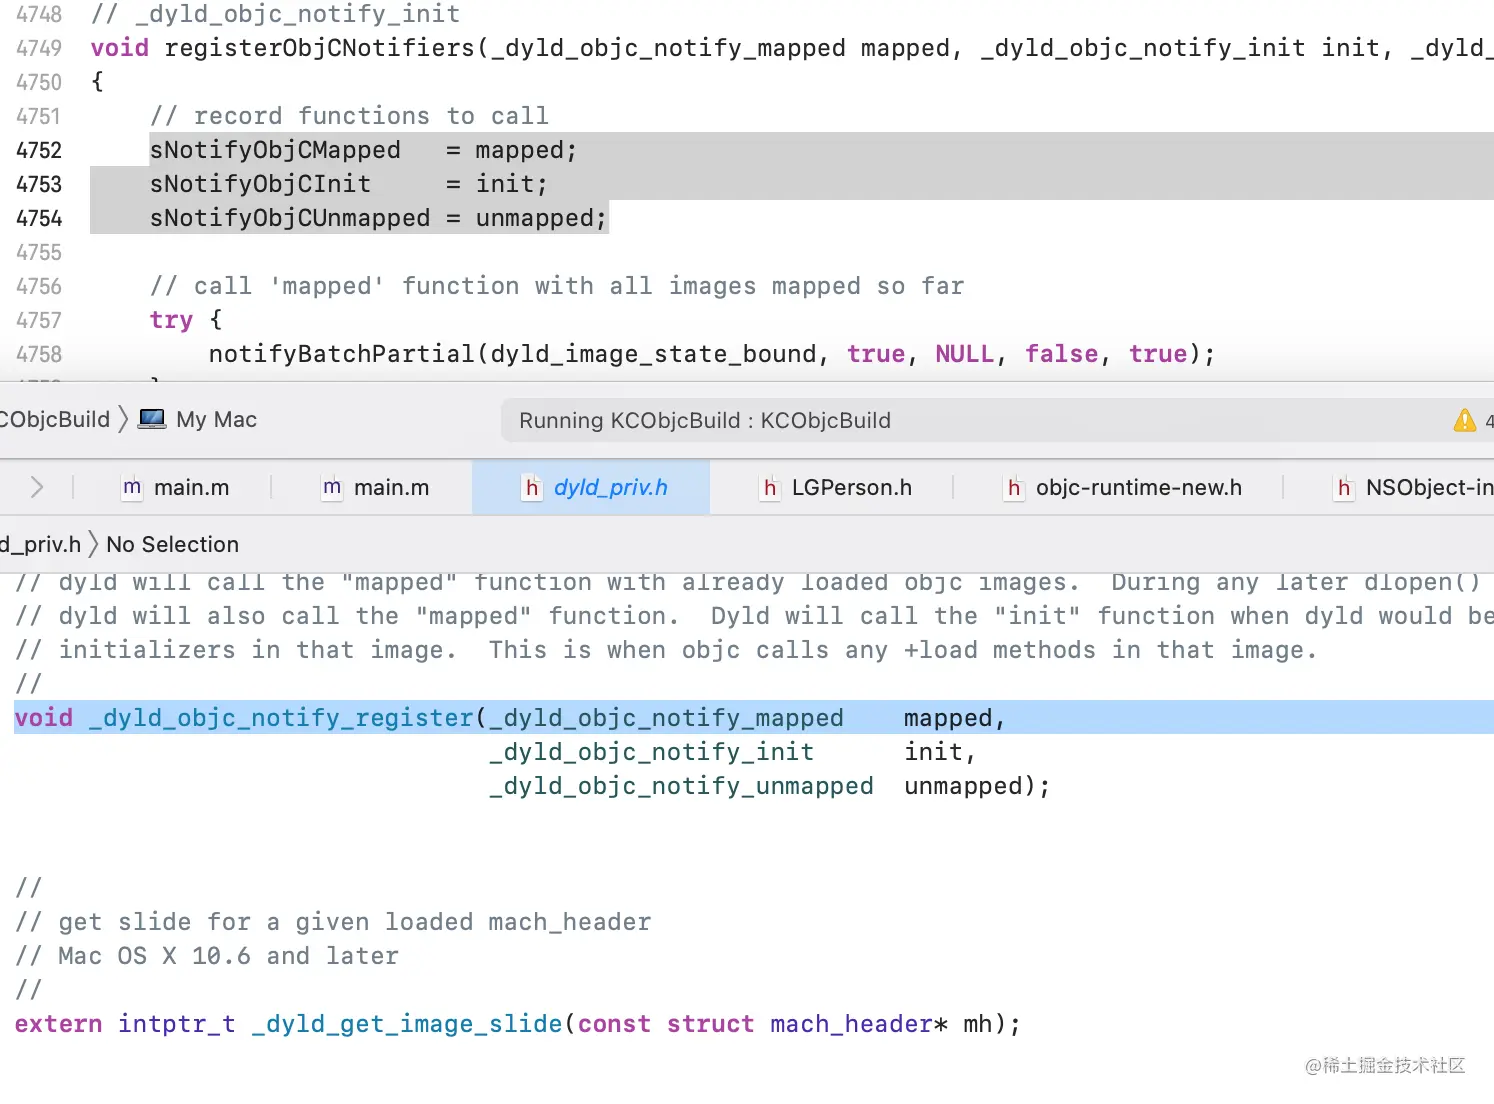The image size is (1494, 1104).
Task: Click the _dyld_objc_notify_register function name
Action: pyautogui.click(x=281, y=718)
